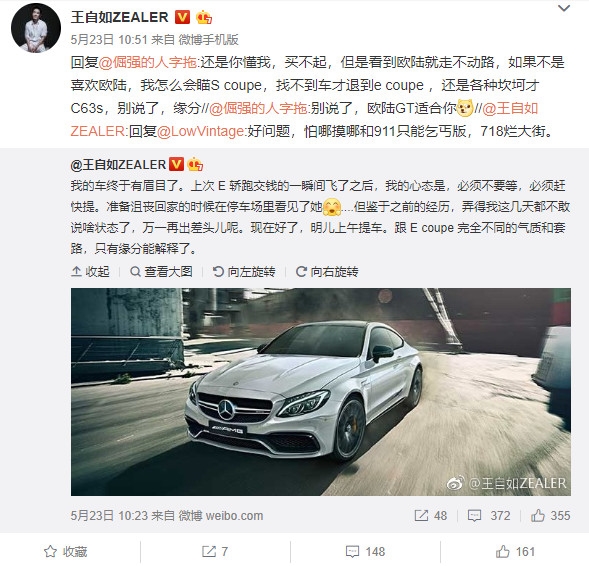
Task: Click the Mercedes AMG car photo
Action: (321, 392)
